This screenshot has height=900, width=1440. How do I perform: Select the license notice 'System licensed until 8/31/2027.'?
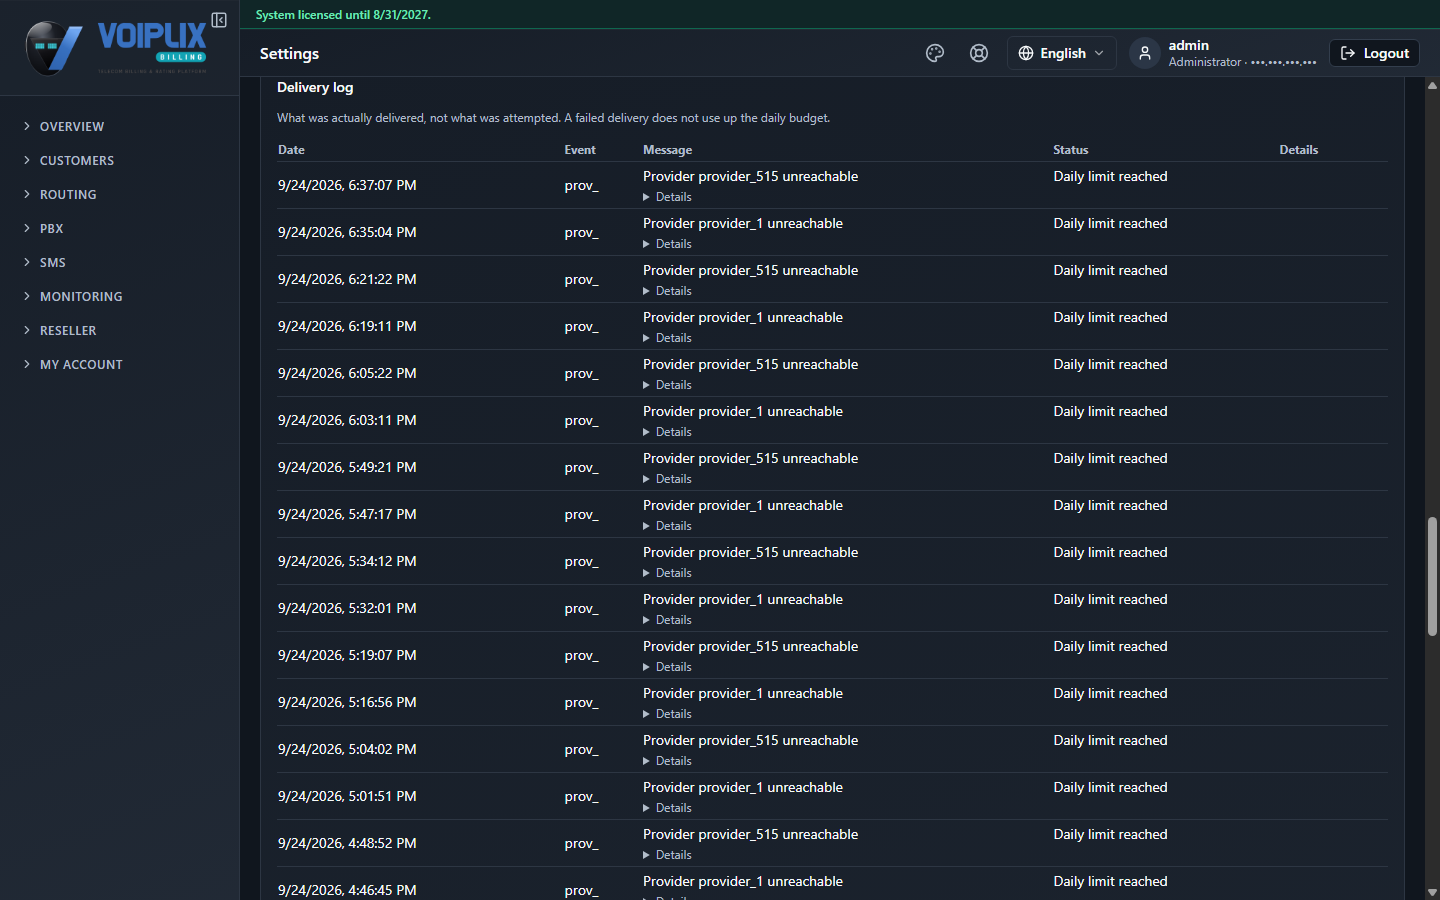[x=343, y=15]
